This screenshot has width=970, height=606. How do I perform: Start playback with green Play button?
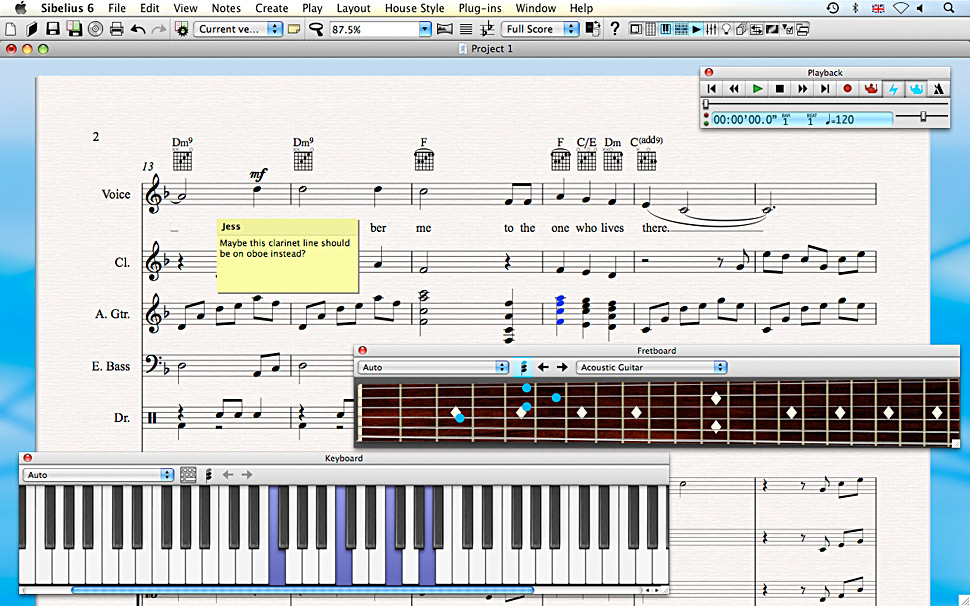[x=757, y=89]
